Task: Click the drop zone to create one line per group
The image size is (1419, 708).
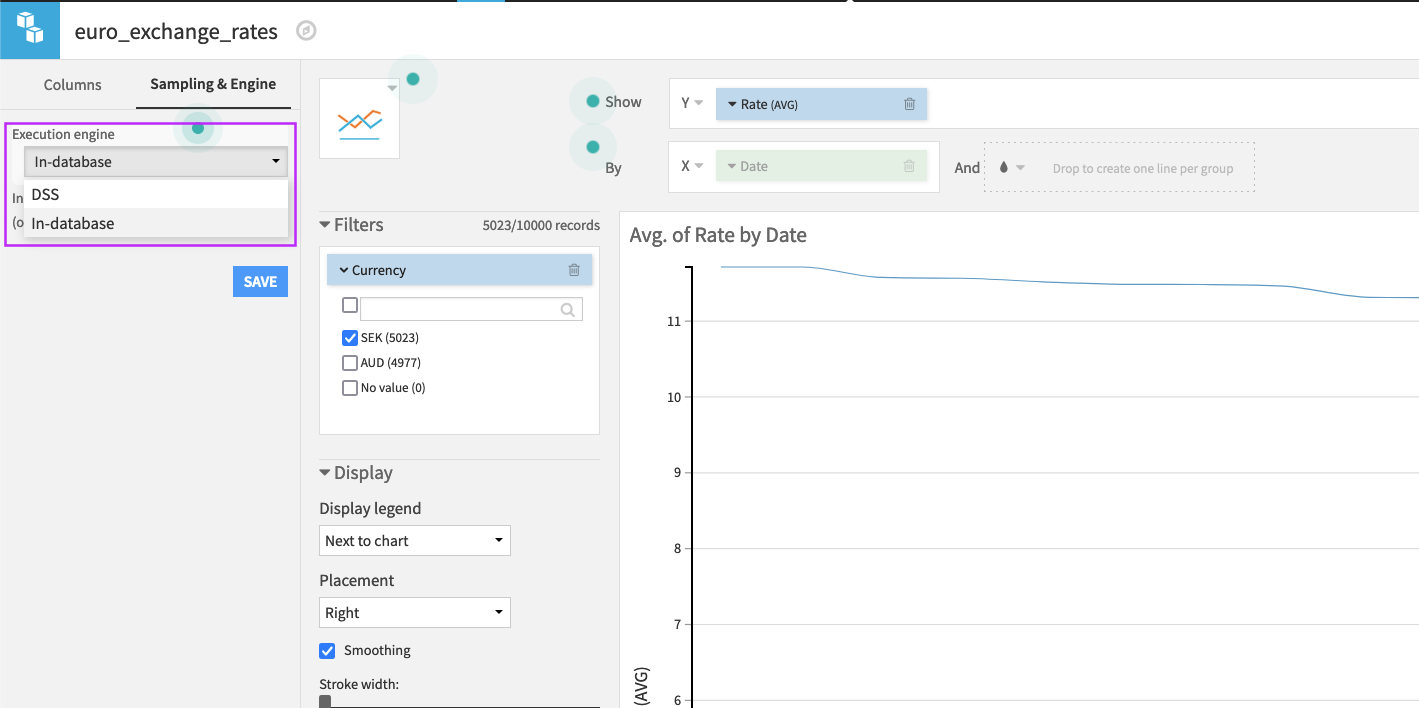Action: [1119, 167]
